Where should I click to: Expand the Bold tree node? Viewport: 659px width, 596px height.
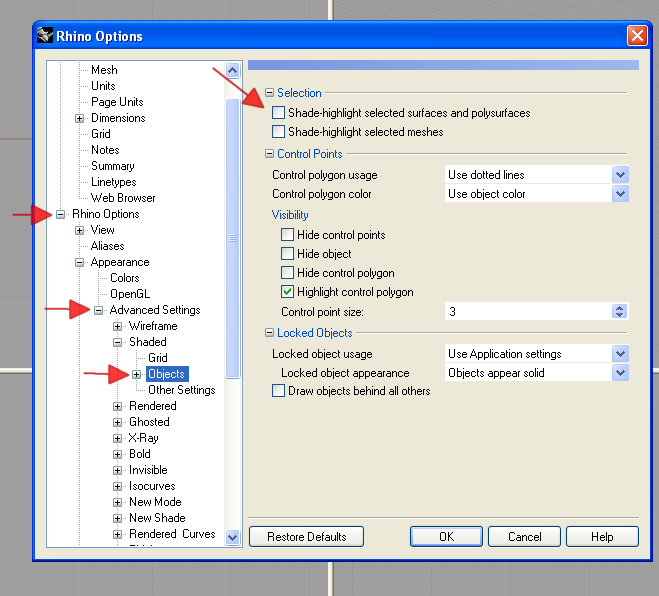(118, 454)
